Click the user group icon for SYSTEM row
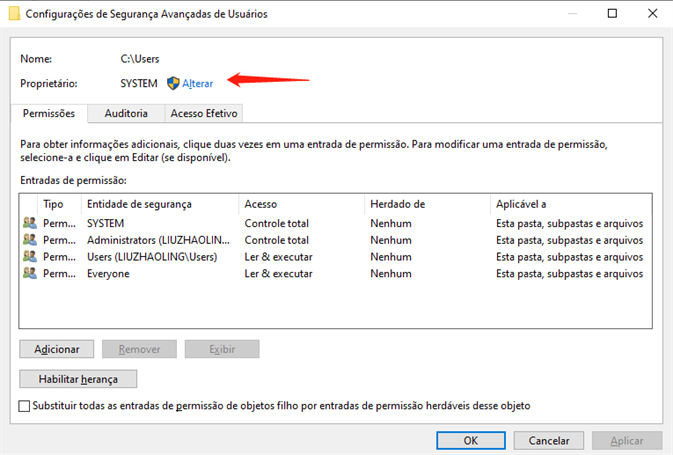This screenshot has height=455, width=673. tap(30, 223)
